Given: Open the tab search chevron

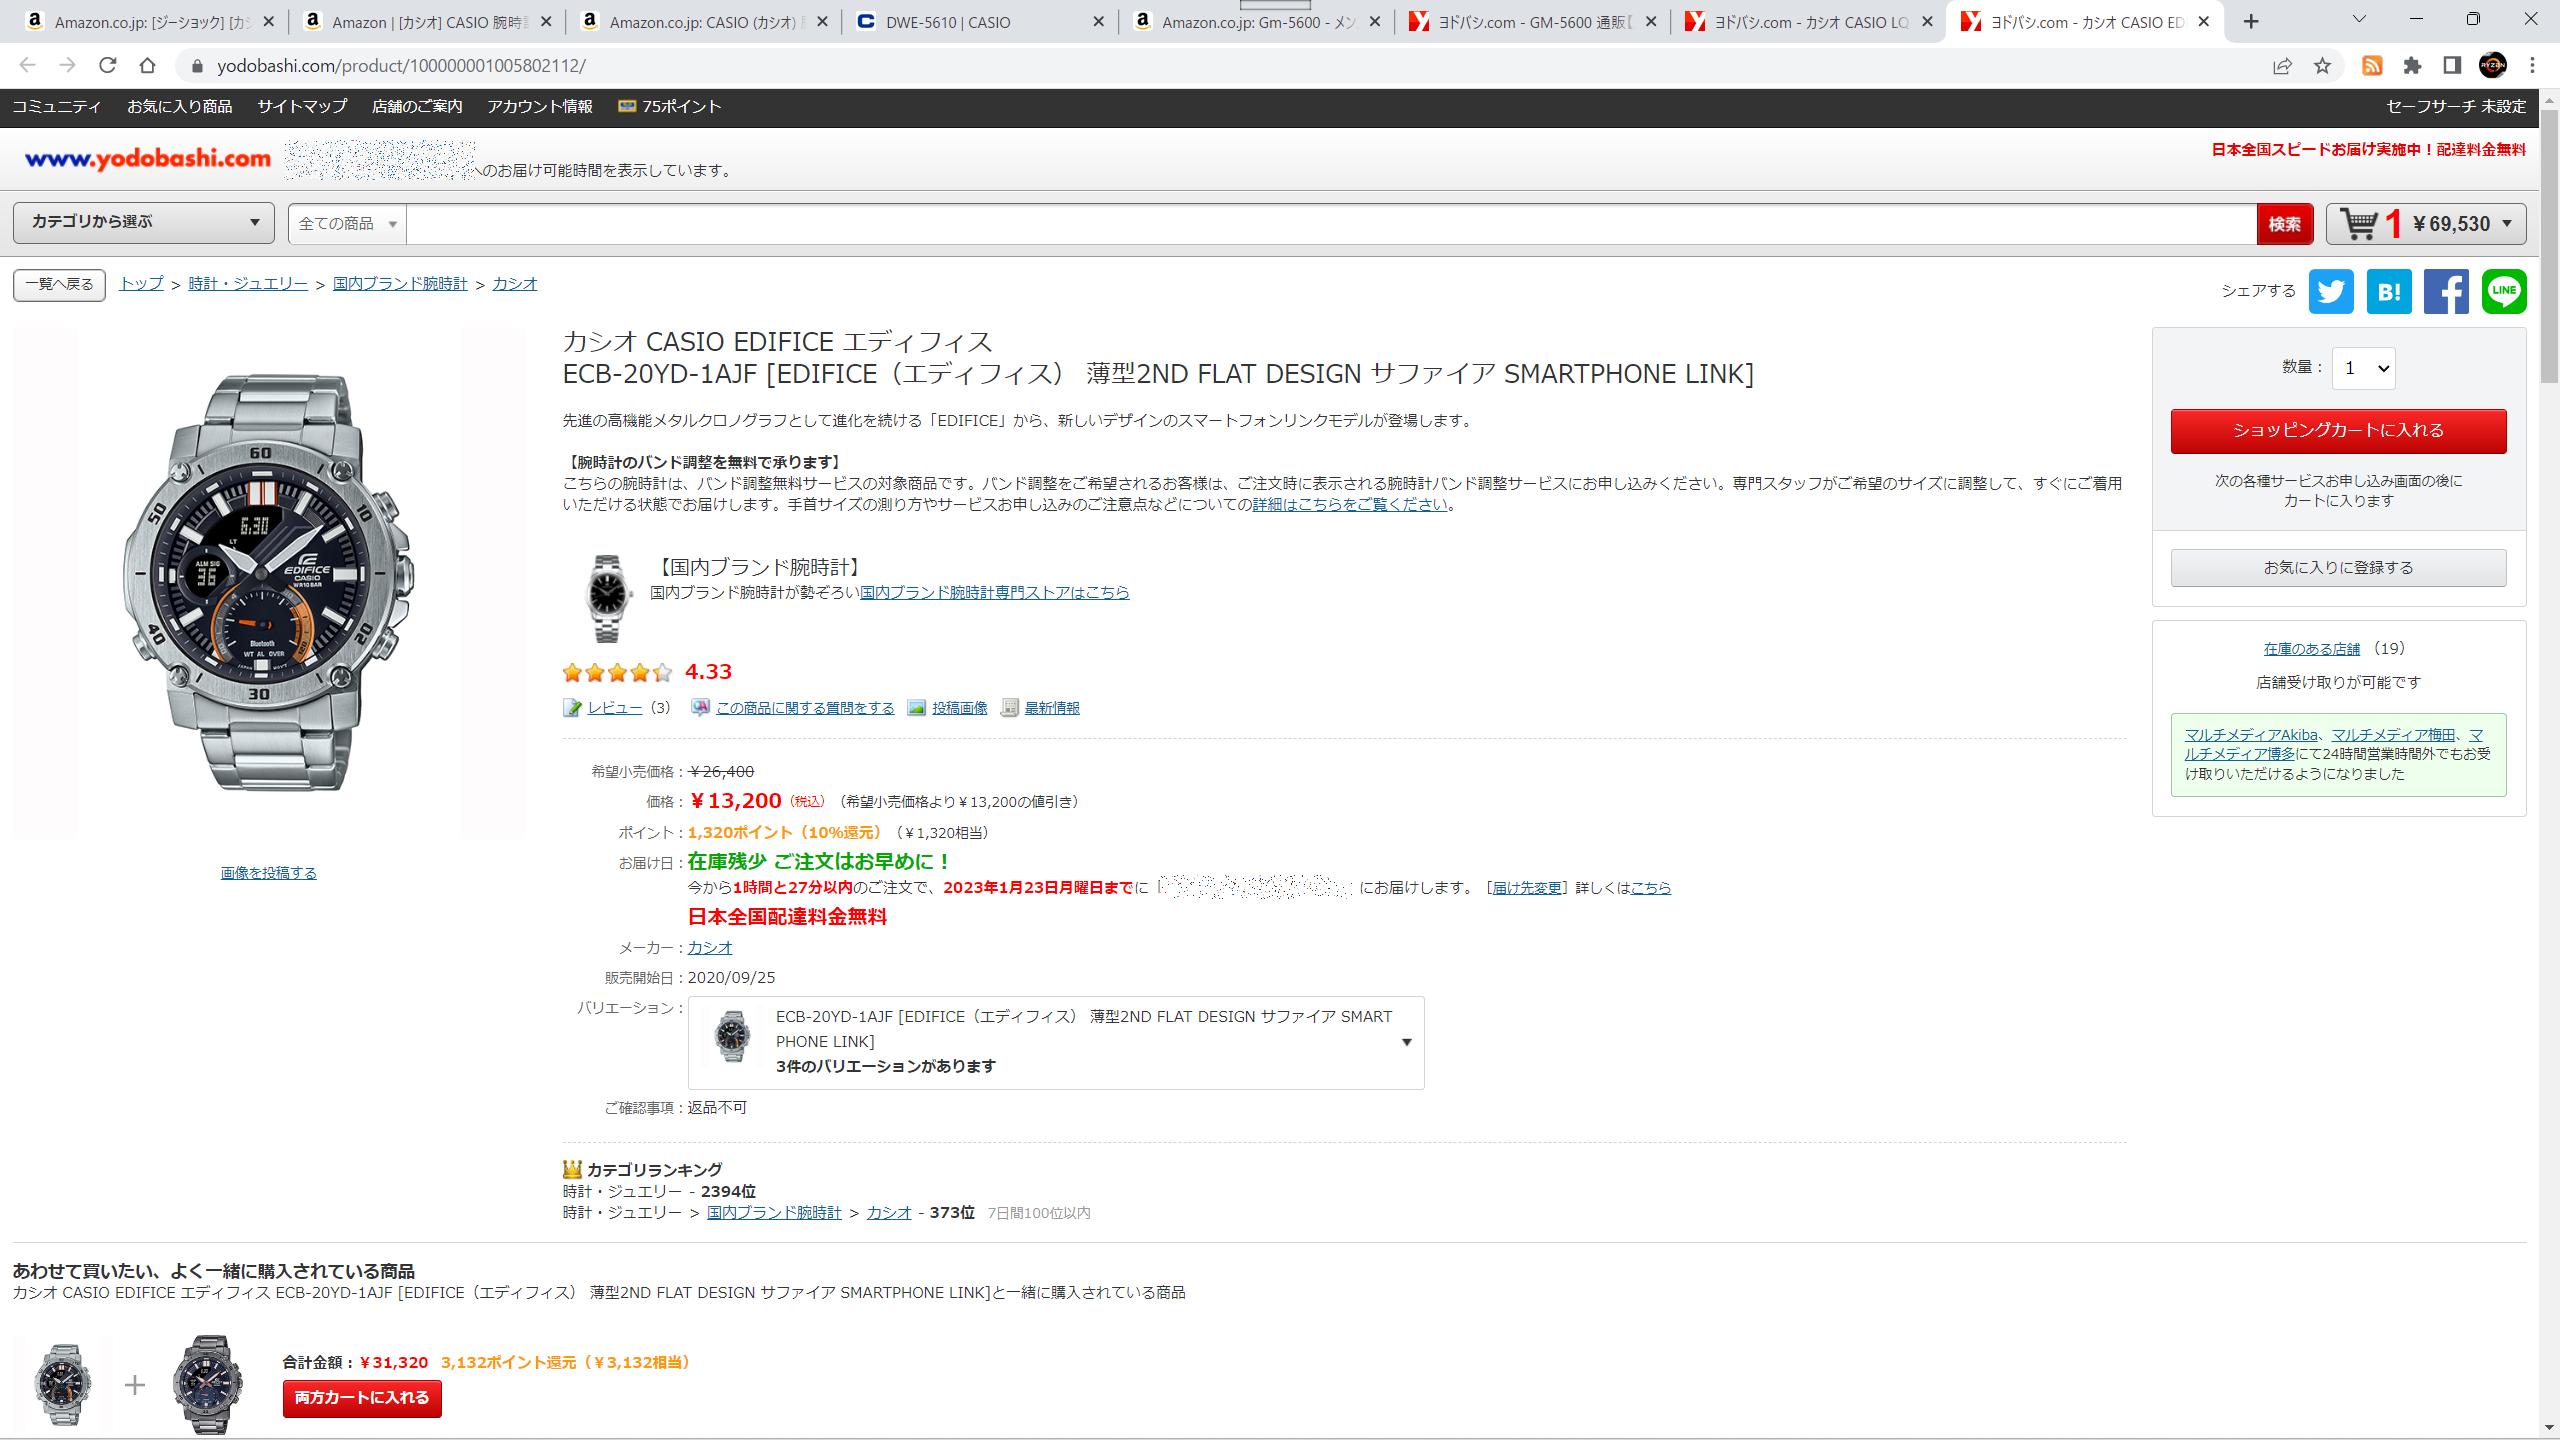Looking at the screenshot, I should pyautogui.click(x=2359, y=19).
